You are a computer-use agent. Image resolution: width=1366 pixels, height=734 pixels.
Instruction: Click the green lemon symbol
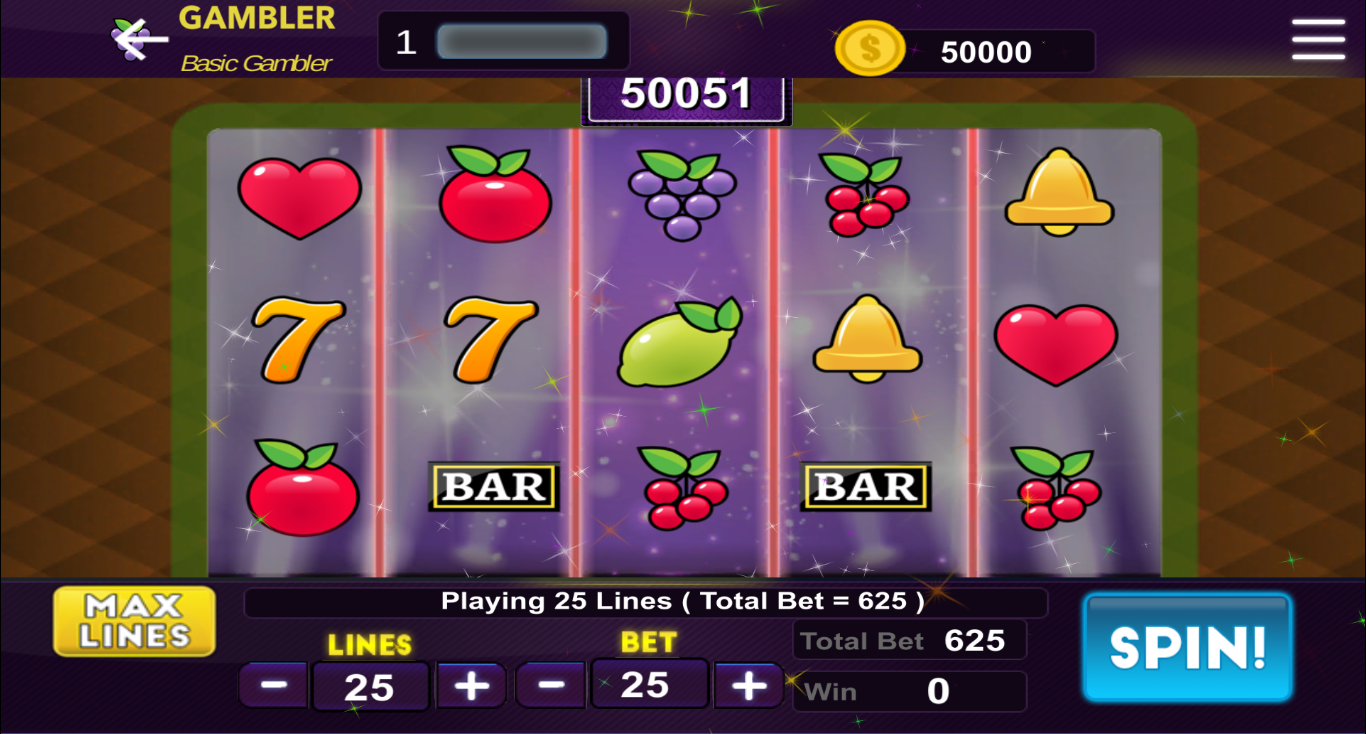click(680, 343)
